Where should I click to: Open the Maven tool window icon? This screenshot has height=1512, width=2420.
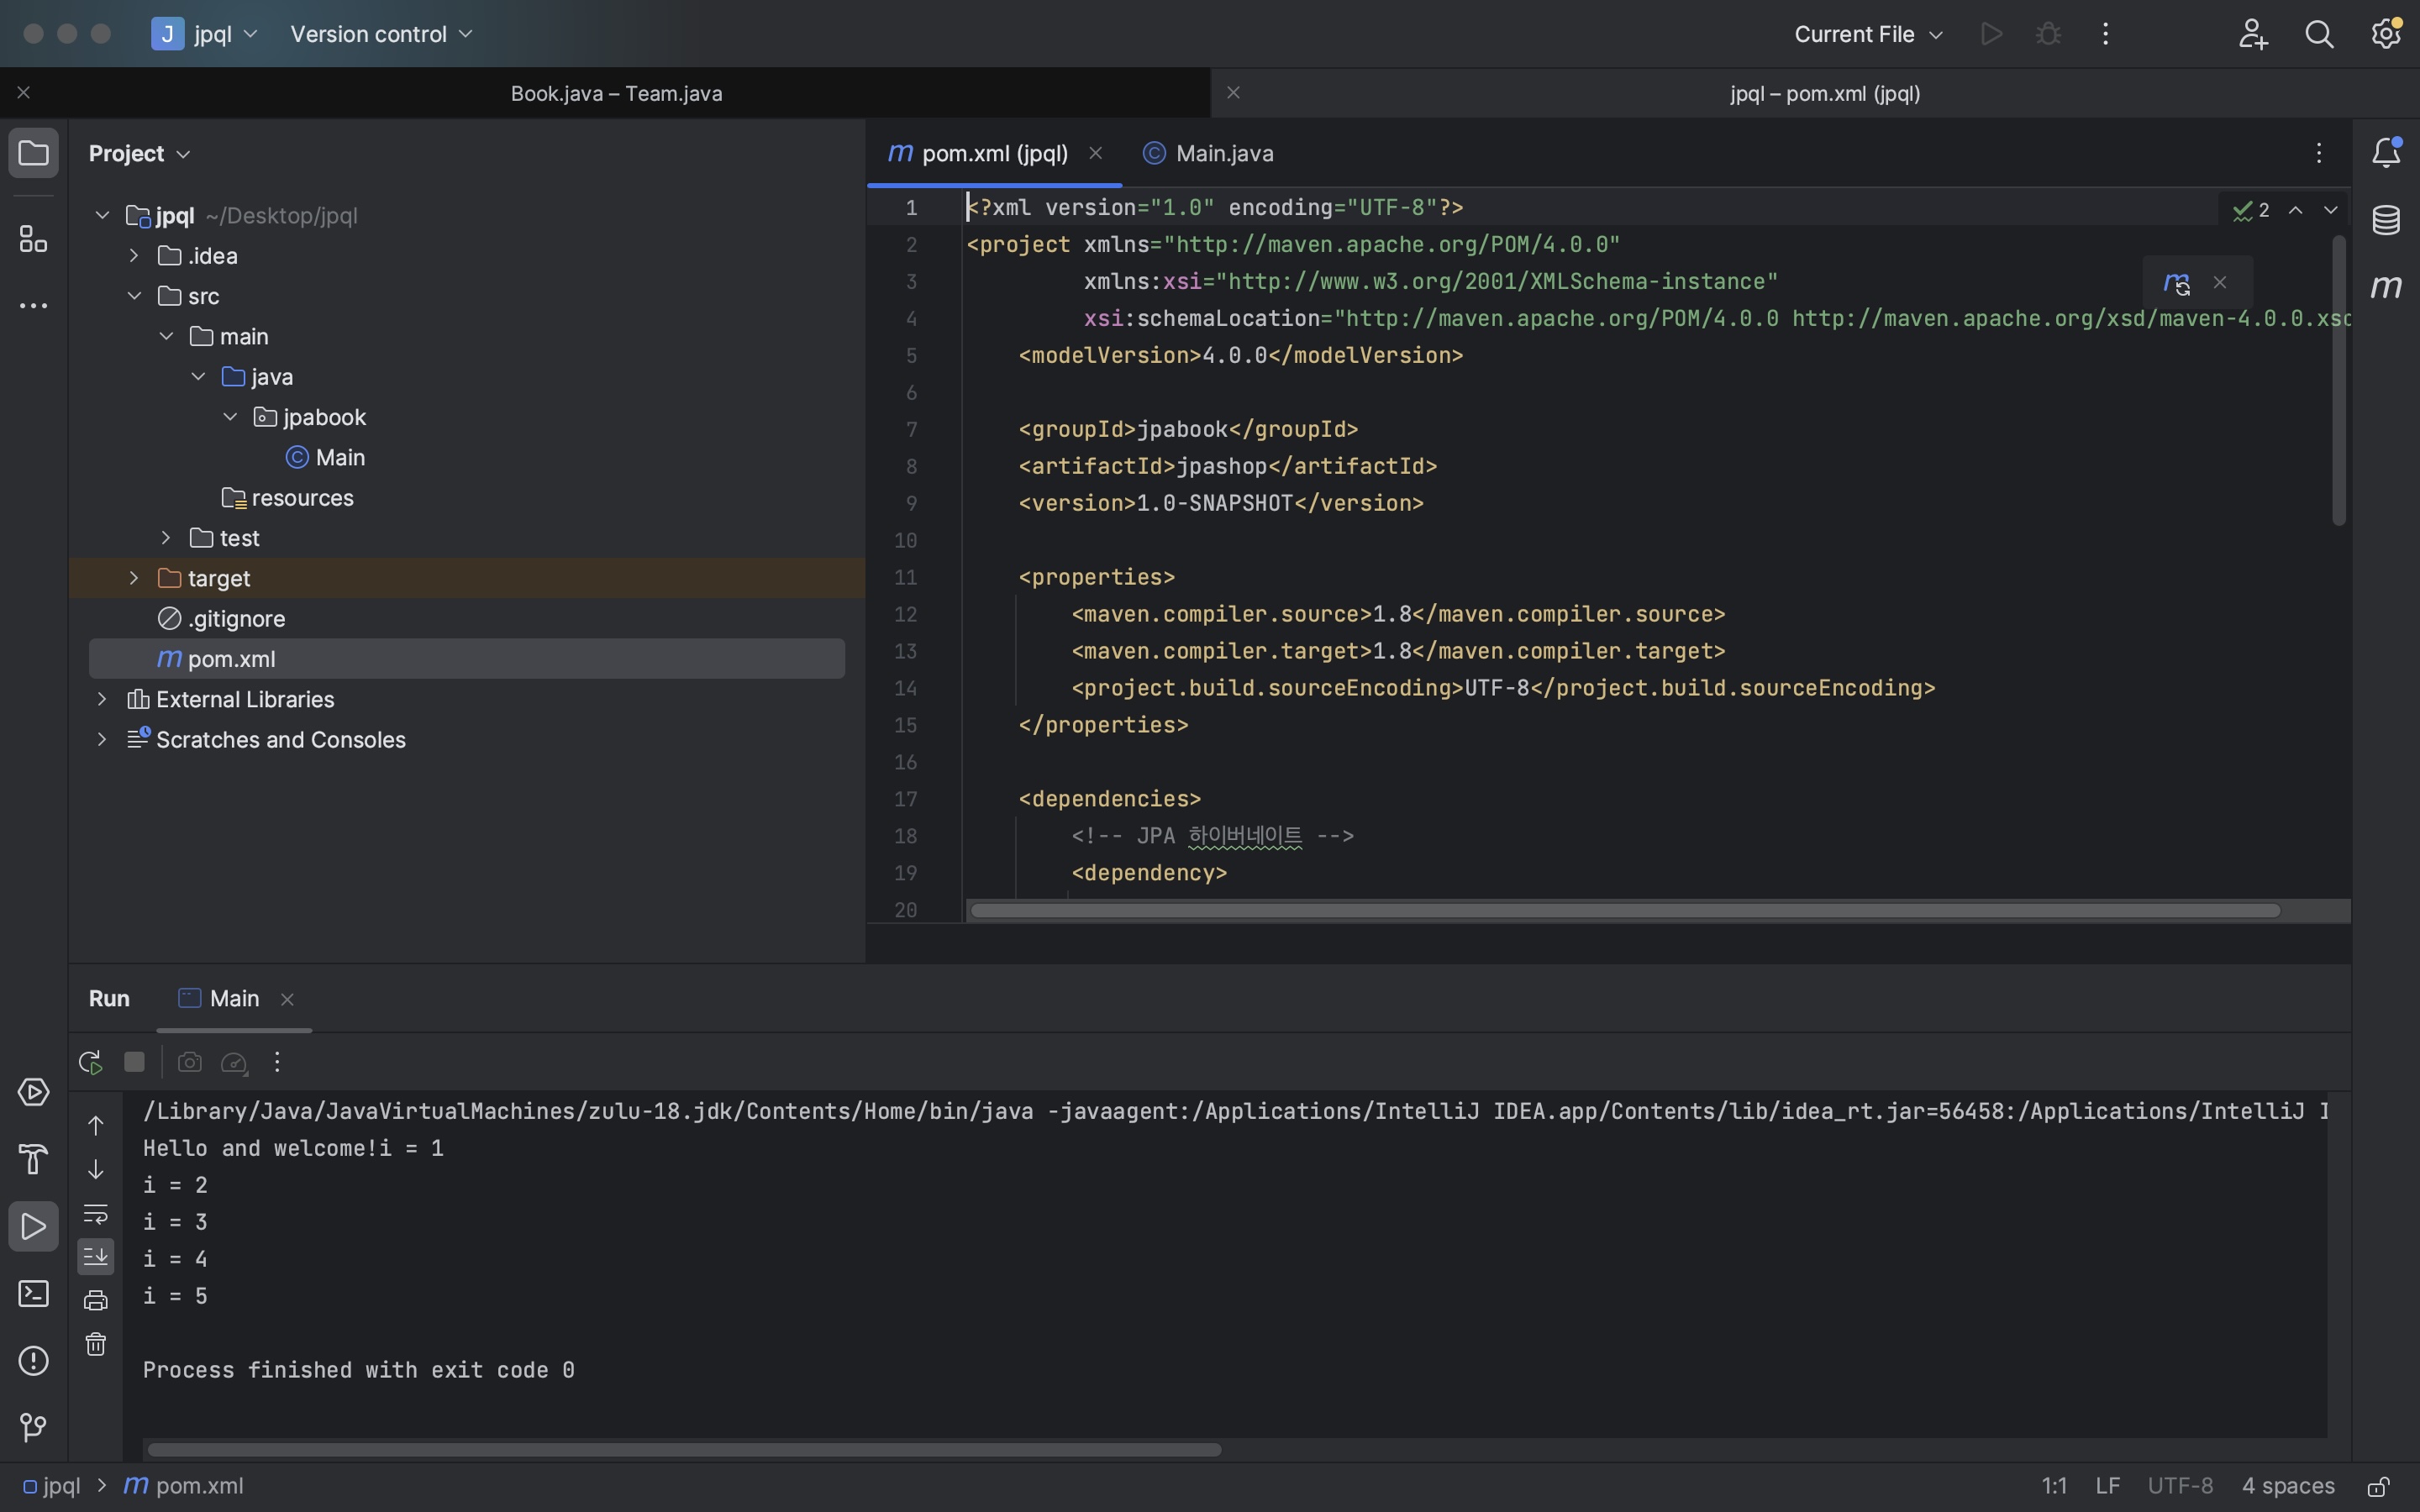[x=2386, y=287]
